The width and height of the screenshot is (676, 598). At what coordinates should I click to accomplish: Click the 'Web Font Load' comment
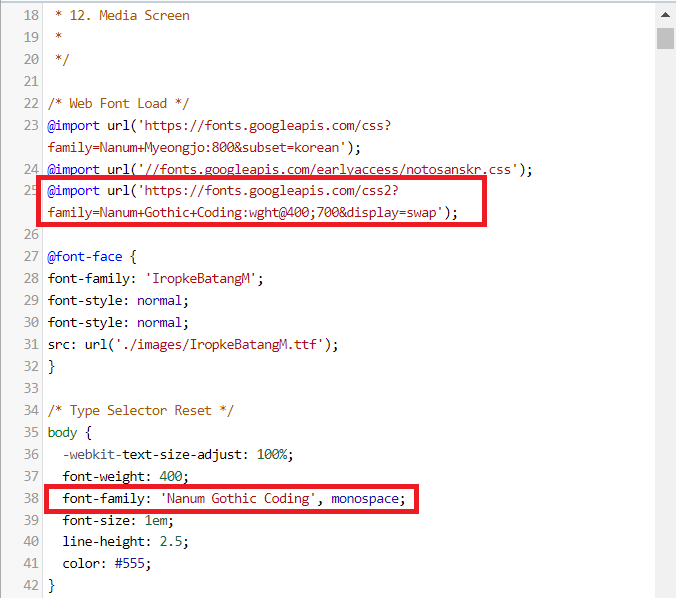tap(118, 103)
